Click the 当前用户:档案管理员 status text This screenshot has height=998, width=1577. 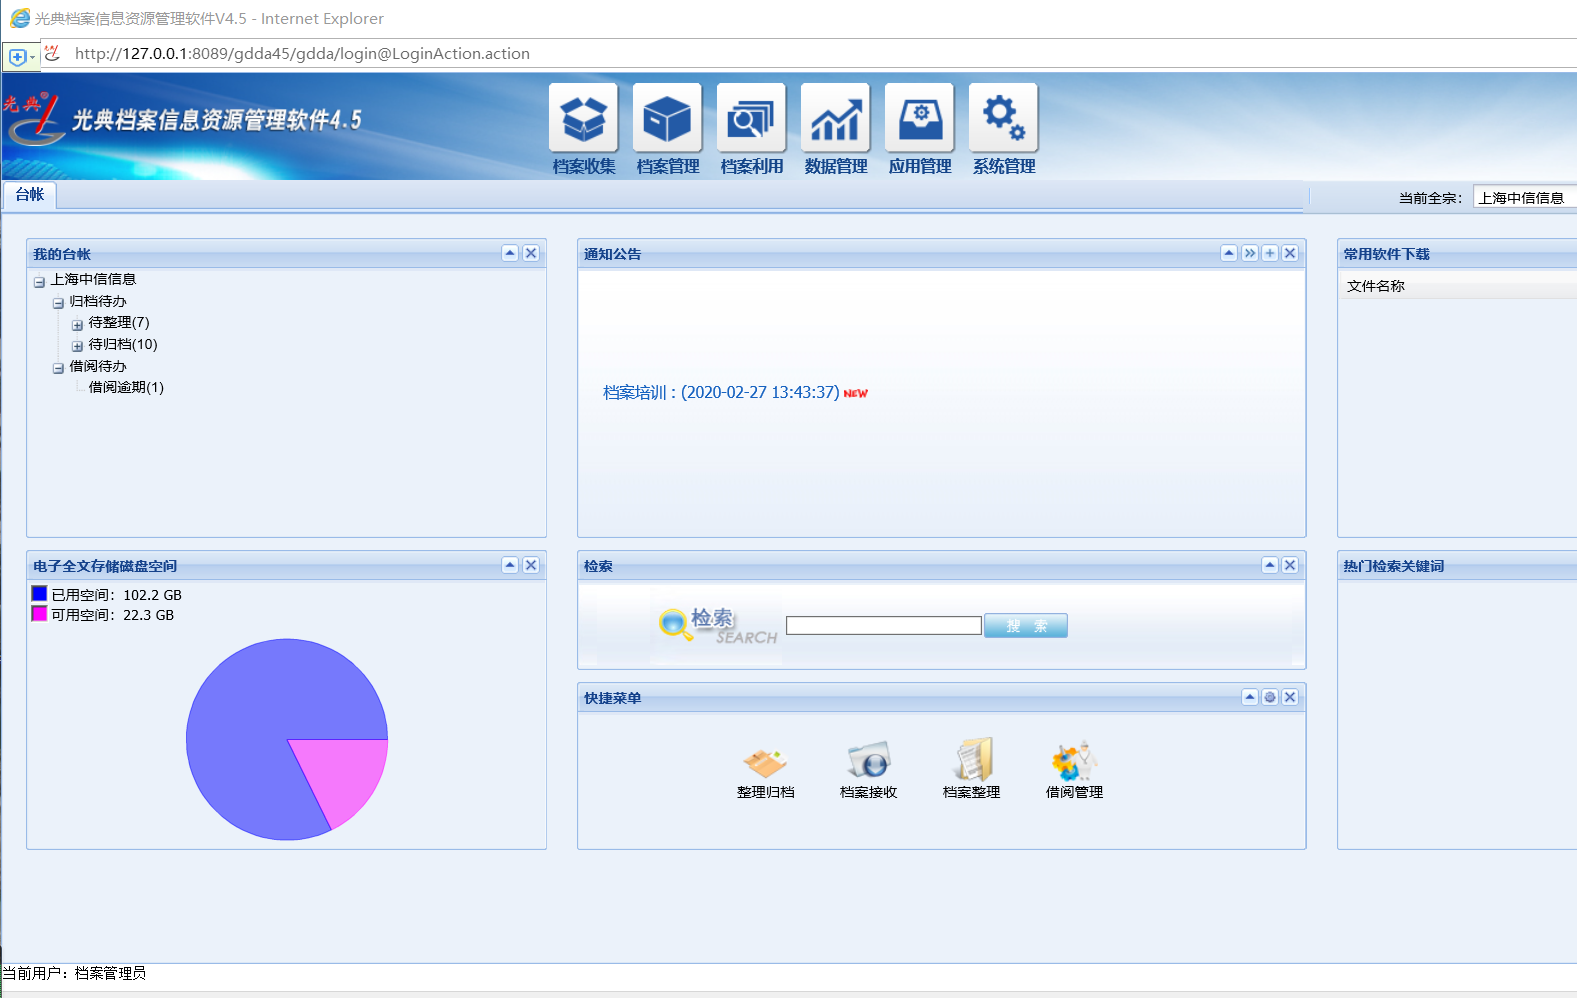[x=74, y=973]
